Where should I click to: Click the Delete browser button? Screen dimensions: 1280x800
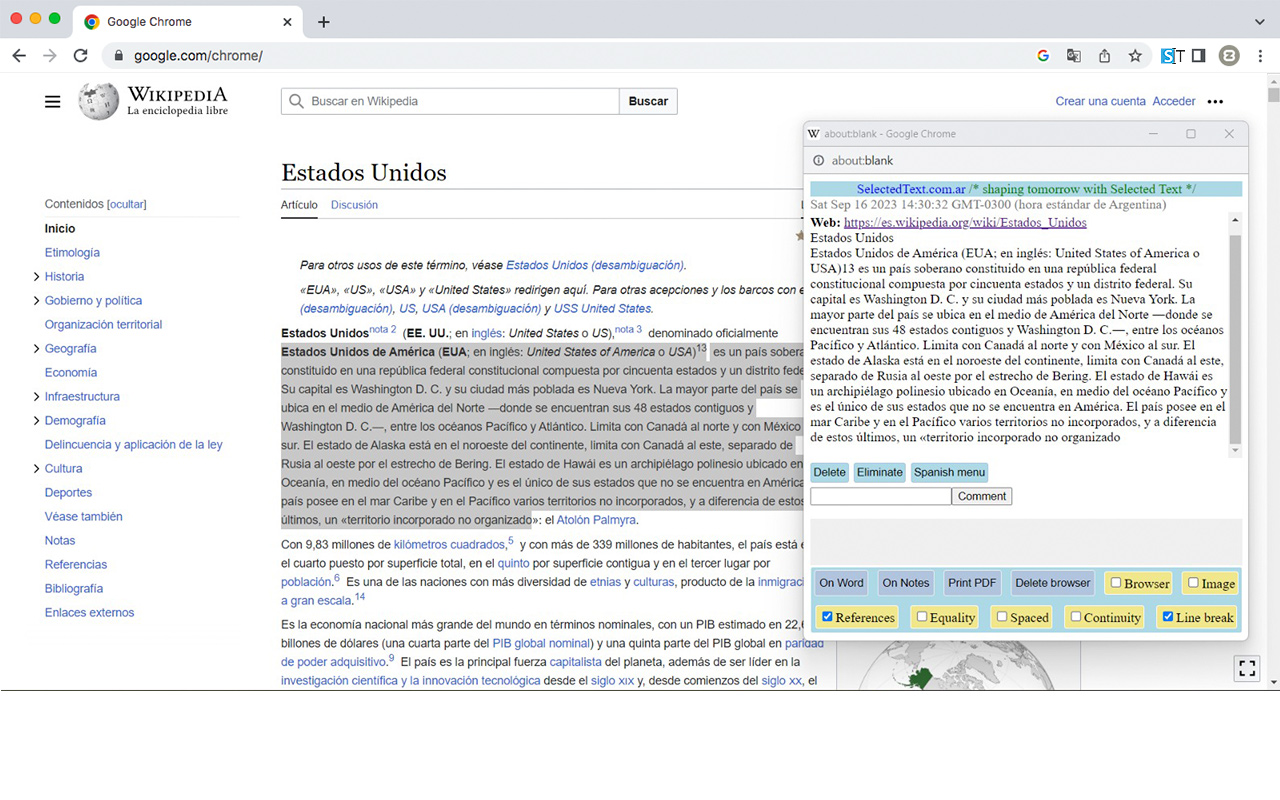click(x=1052, y=583)
